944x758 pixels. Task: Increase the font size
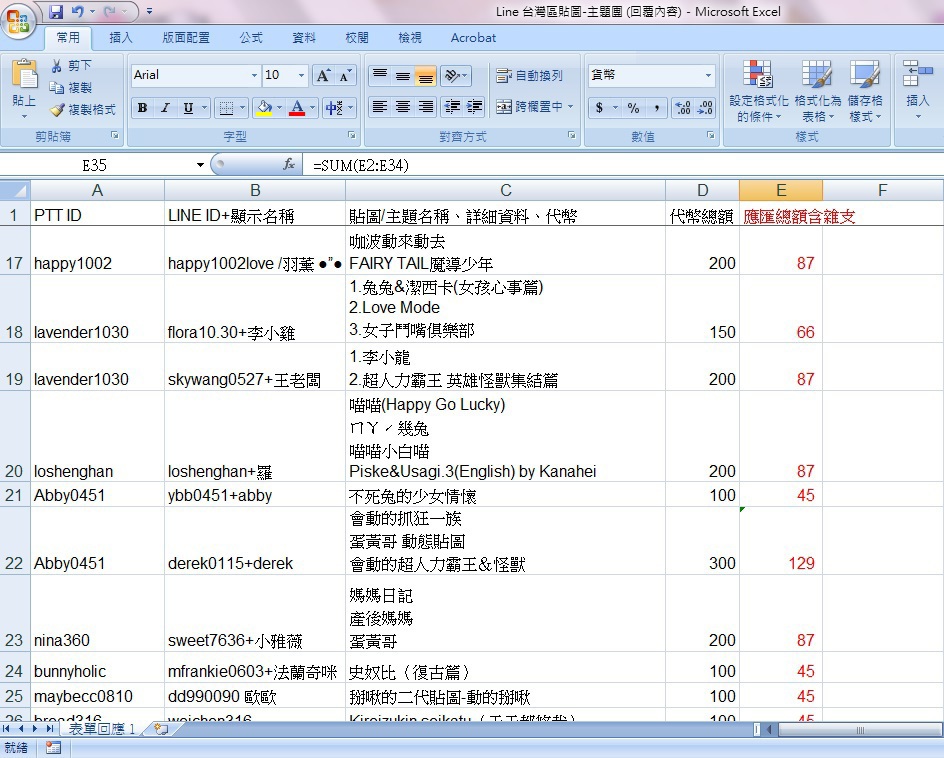323,75
